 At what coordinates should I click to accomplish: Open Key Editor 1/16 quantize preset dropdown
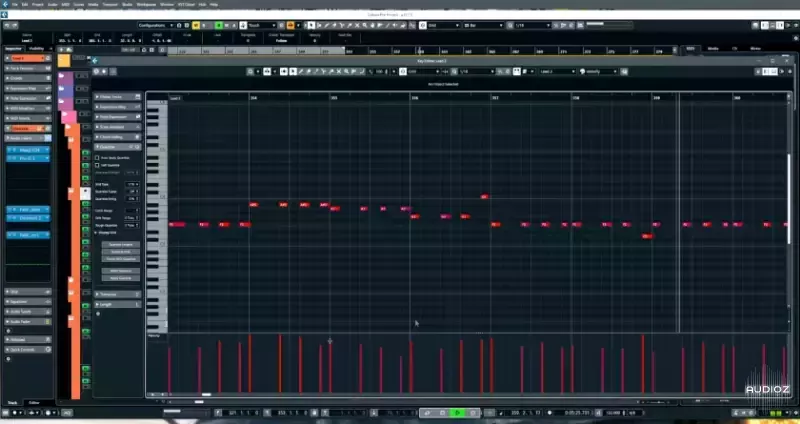coord(477,71)
